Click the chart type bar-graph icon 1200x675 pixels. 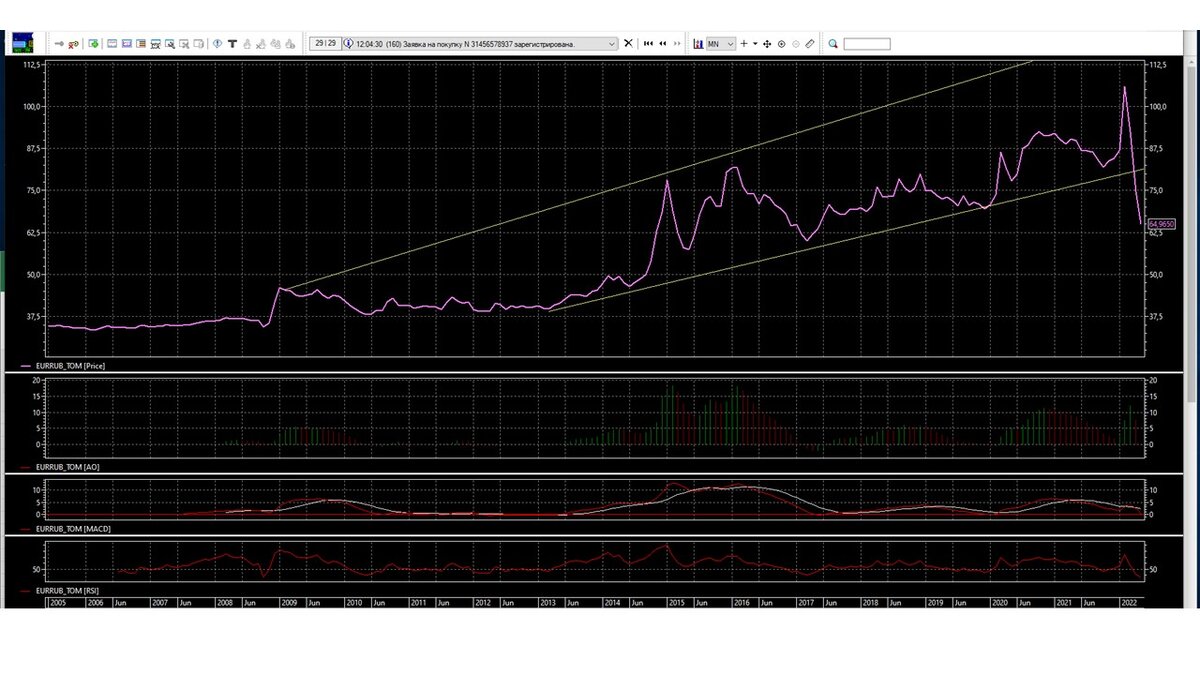[x=698, y=43]
